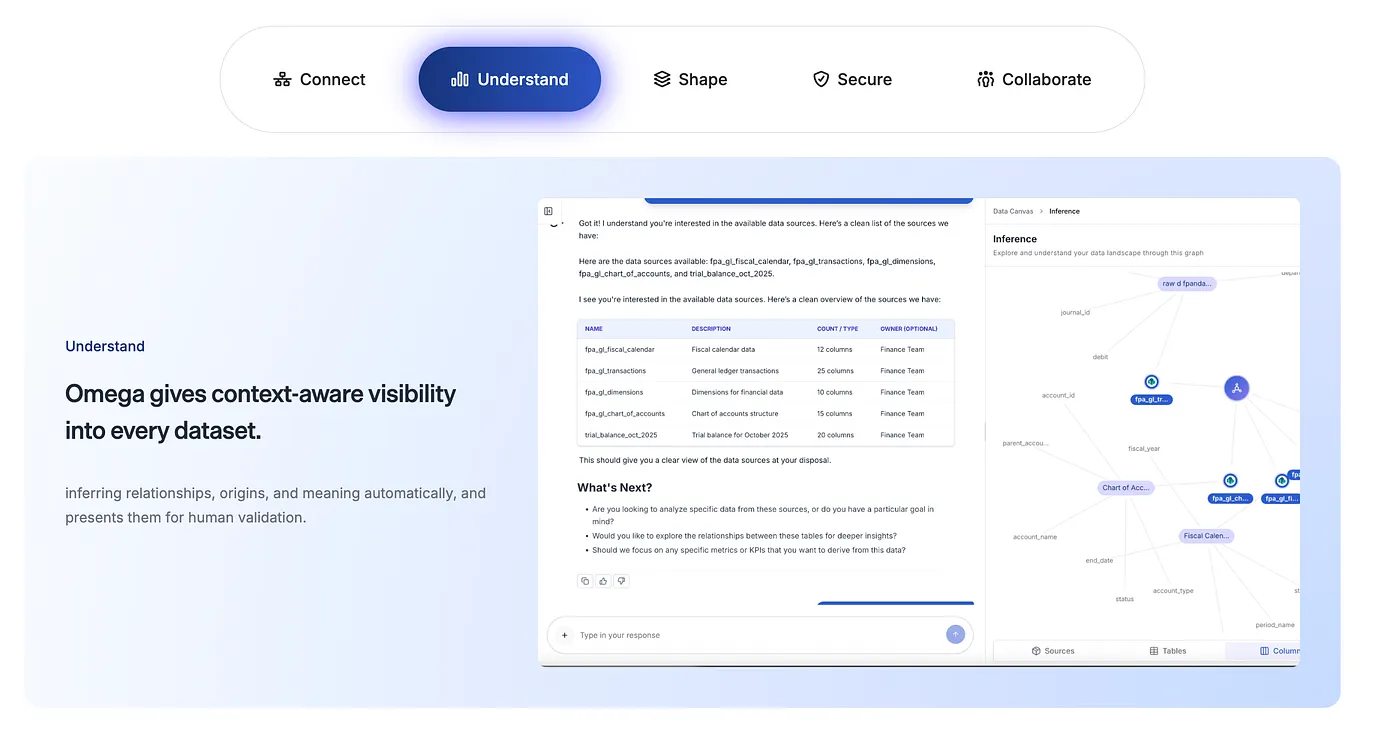Click Trial balance for October 2025 cell
Image resolution: width=1400 pixels, height=741 pixels.
click(x=740, y=435)
